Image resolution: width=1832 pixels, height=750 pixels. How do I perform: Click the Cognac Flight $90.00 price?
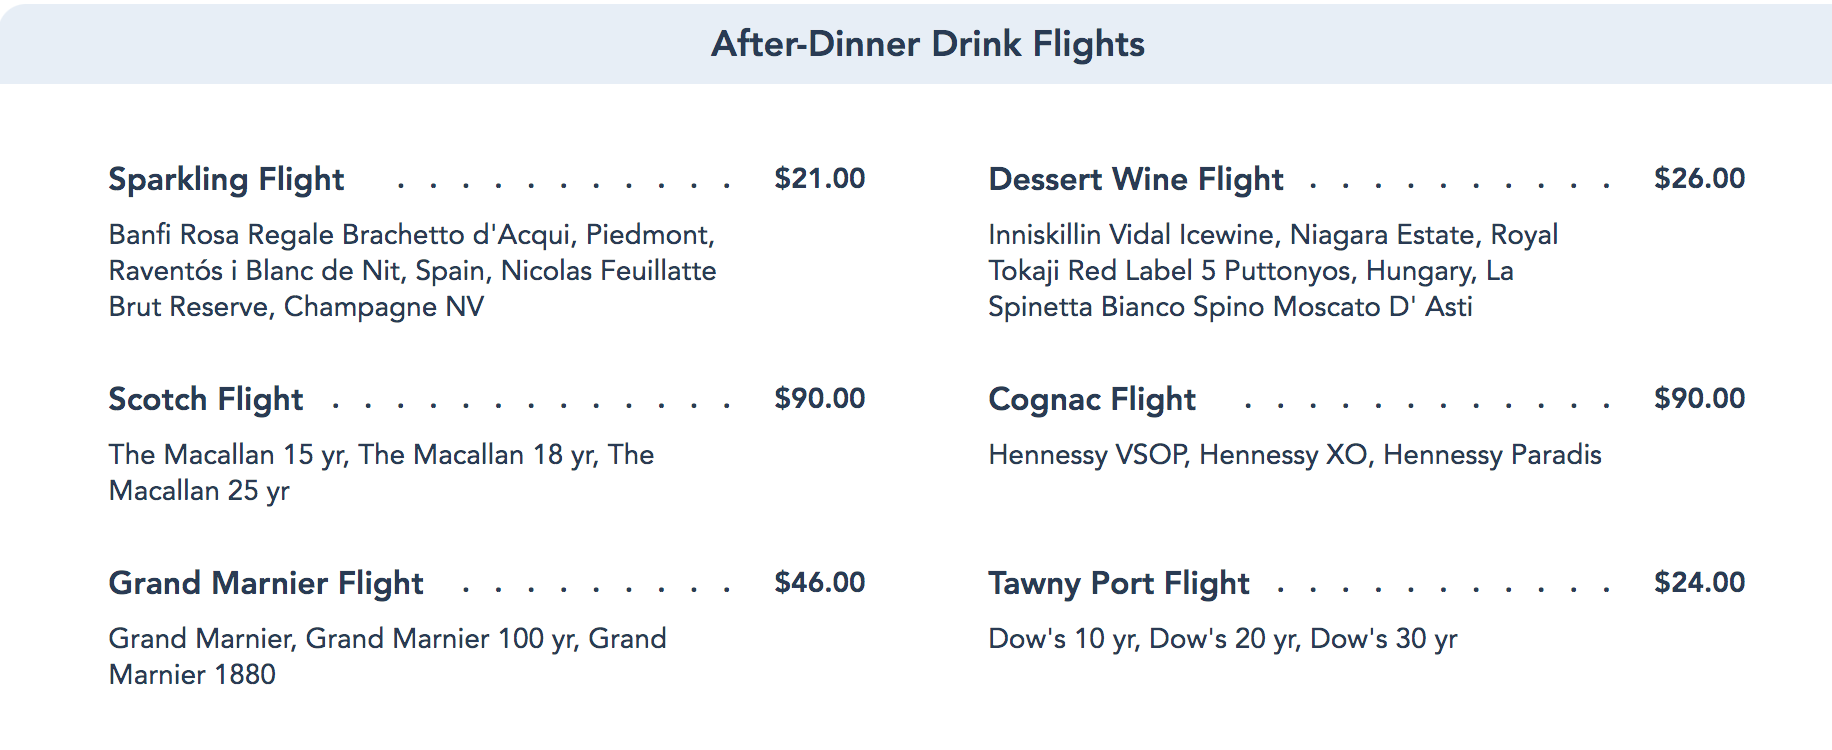click(x=1699, y=399)
